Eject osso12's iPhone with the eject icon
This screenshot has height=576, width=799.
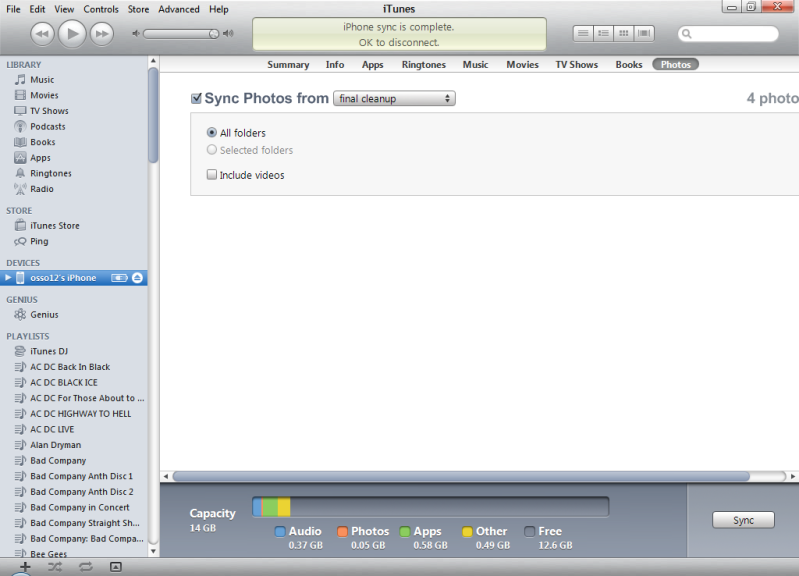click(137, 278)
